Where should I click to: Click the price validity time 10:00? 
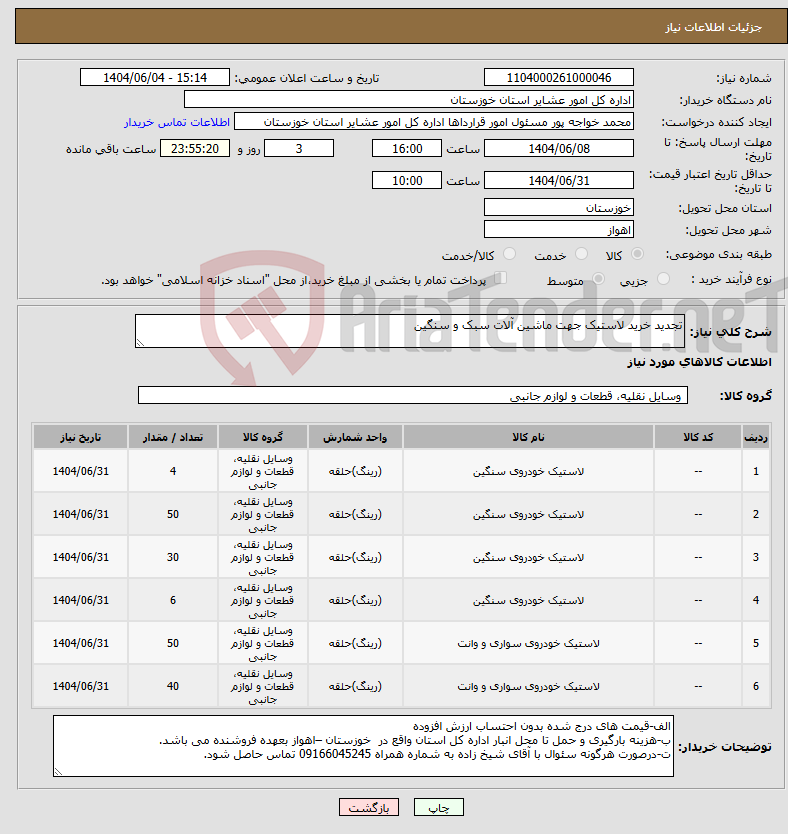click(x=407, y=180)
